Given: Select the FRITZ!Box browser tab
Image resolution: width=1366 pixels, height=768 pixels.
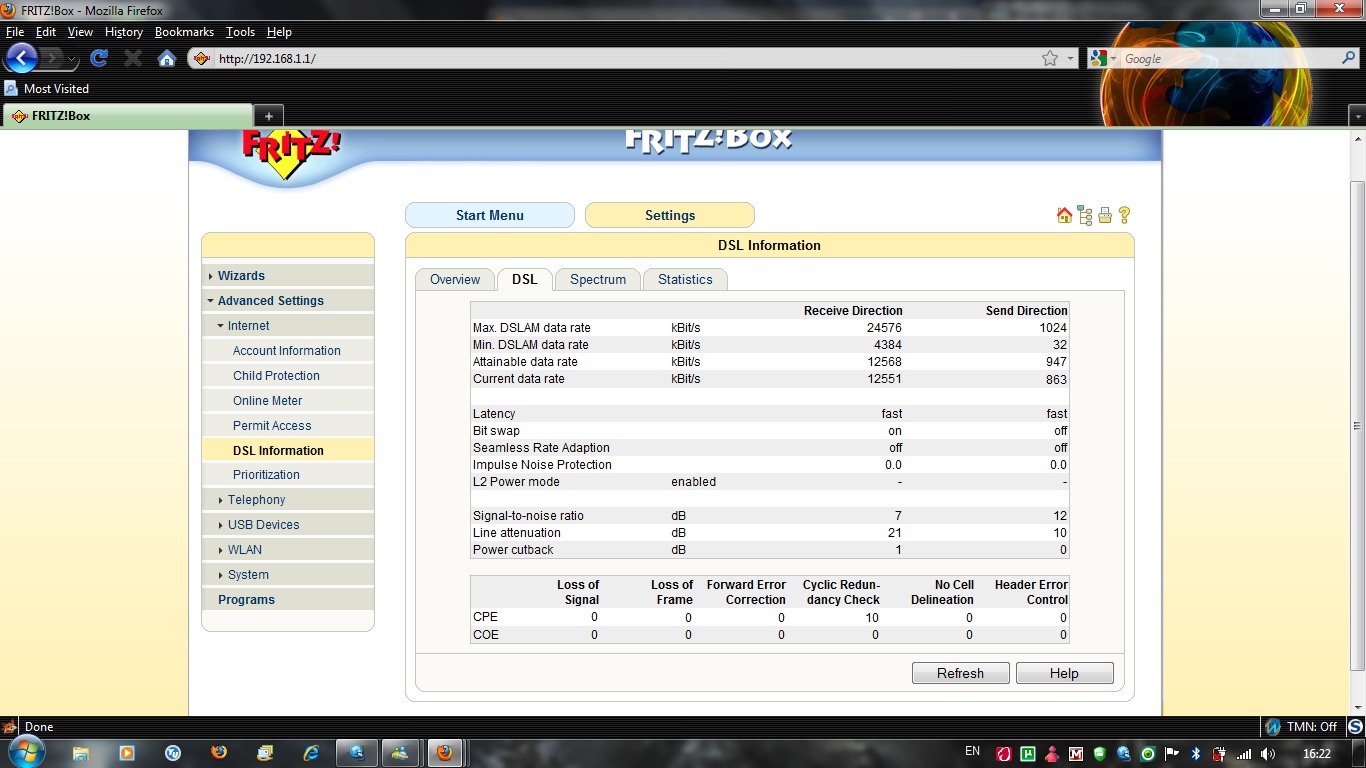Looking at the screenshot, I should point(128,116).
